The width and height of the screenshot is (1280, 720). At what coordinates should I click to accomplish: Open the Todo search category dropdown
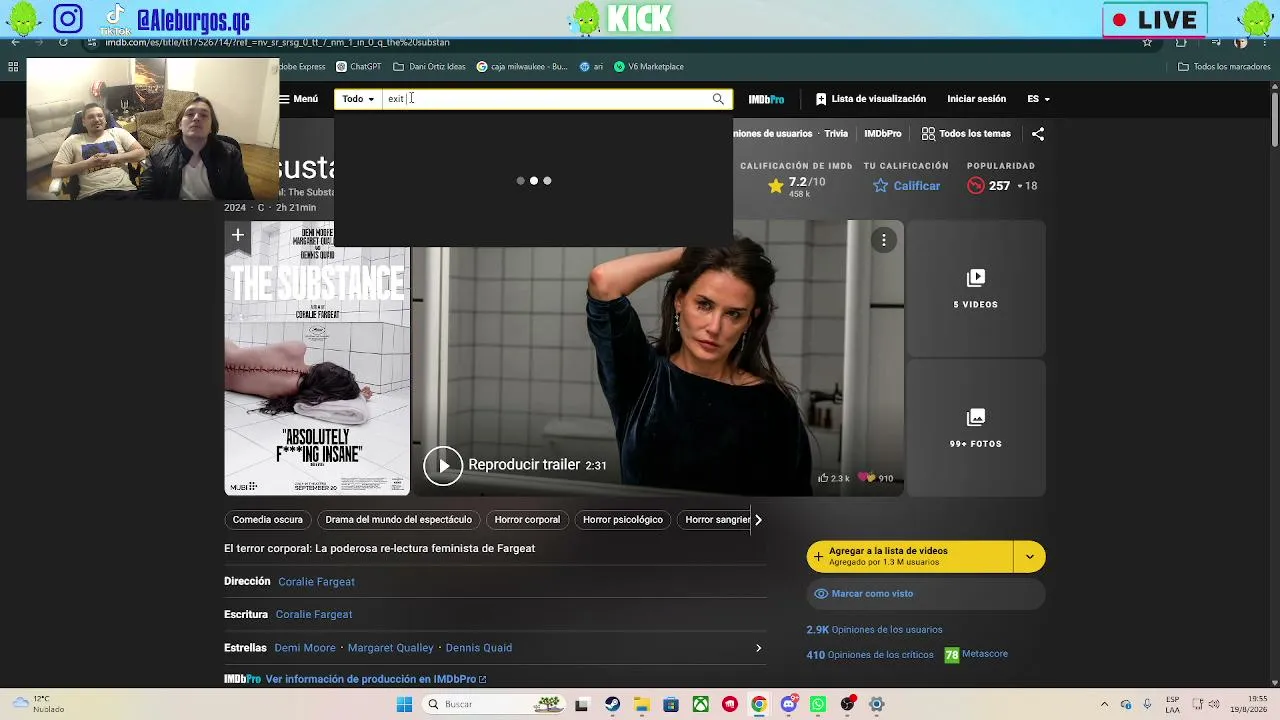click(358, 99)
